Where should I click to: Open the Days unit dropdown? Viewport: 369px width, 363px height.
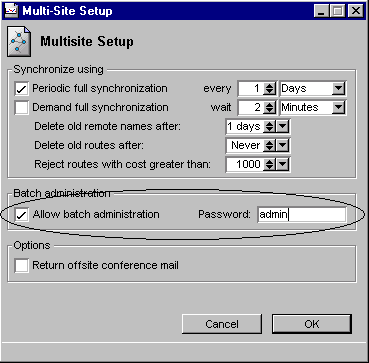[338, 89]
